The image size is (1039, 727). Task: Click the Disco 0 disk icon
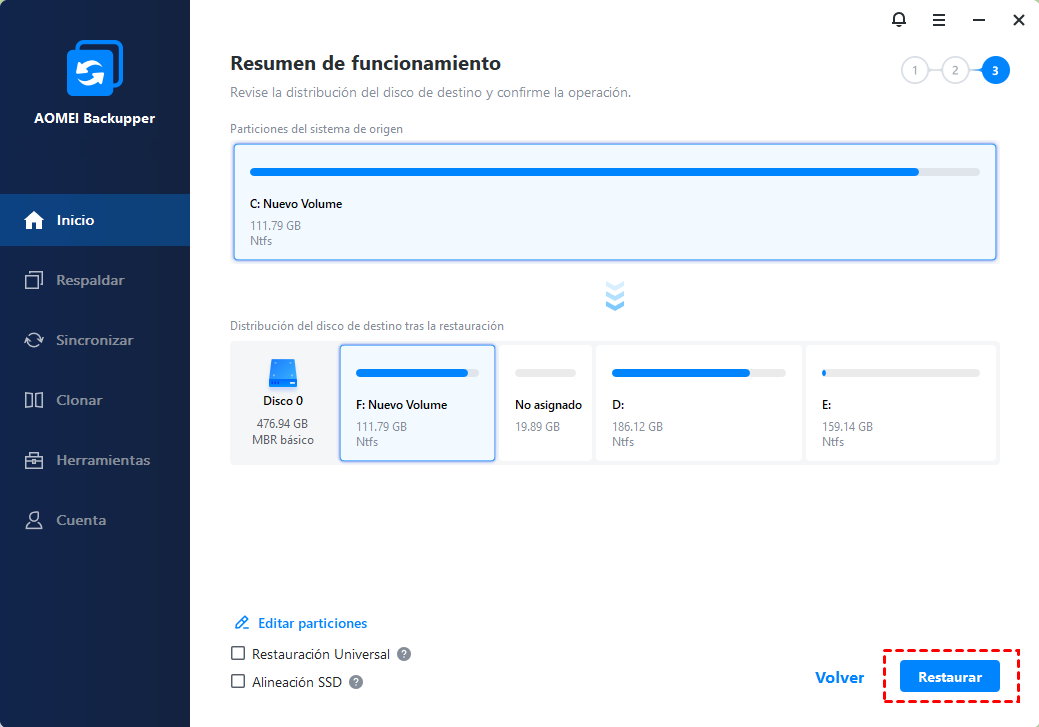[x=283, y=374]
